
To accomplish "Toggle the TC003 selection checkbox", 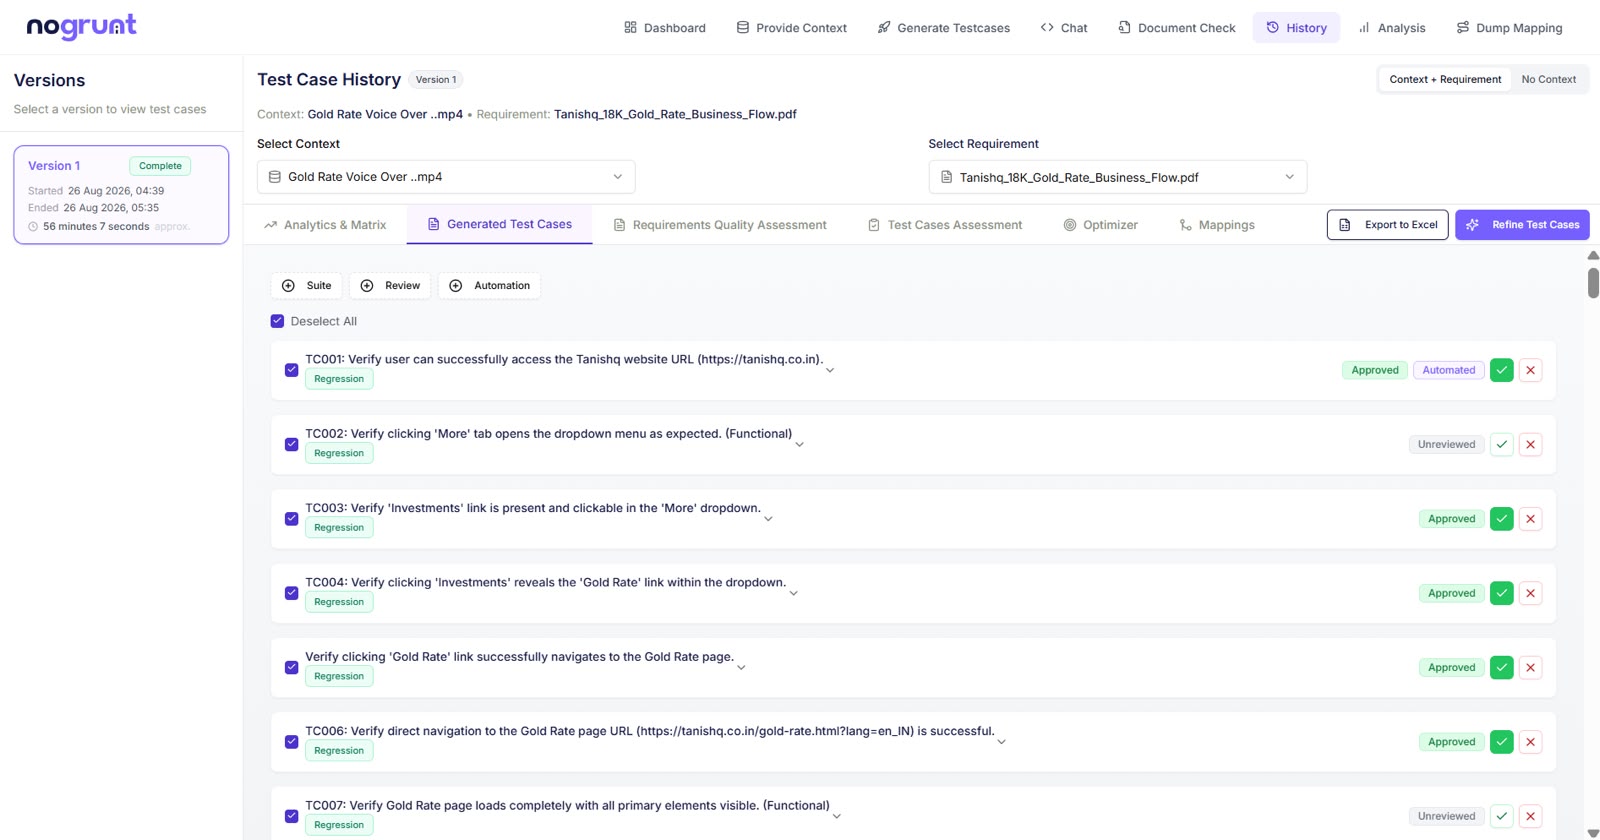I will 291,519.
